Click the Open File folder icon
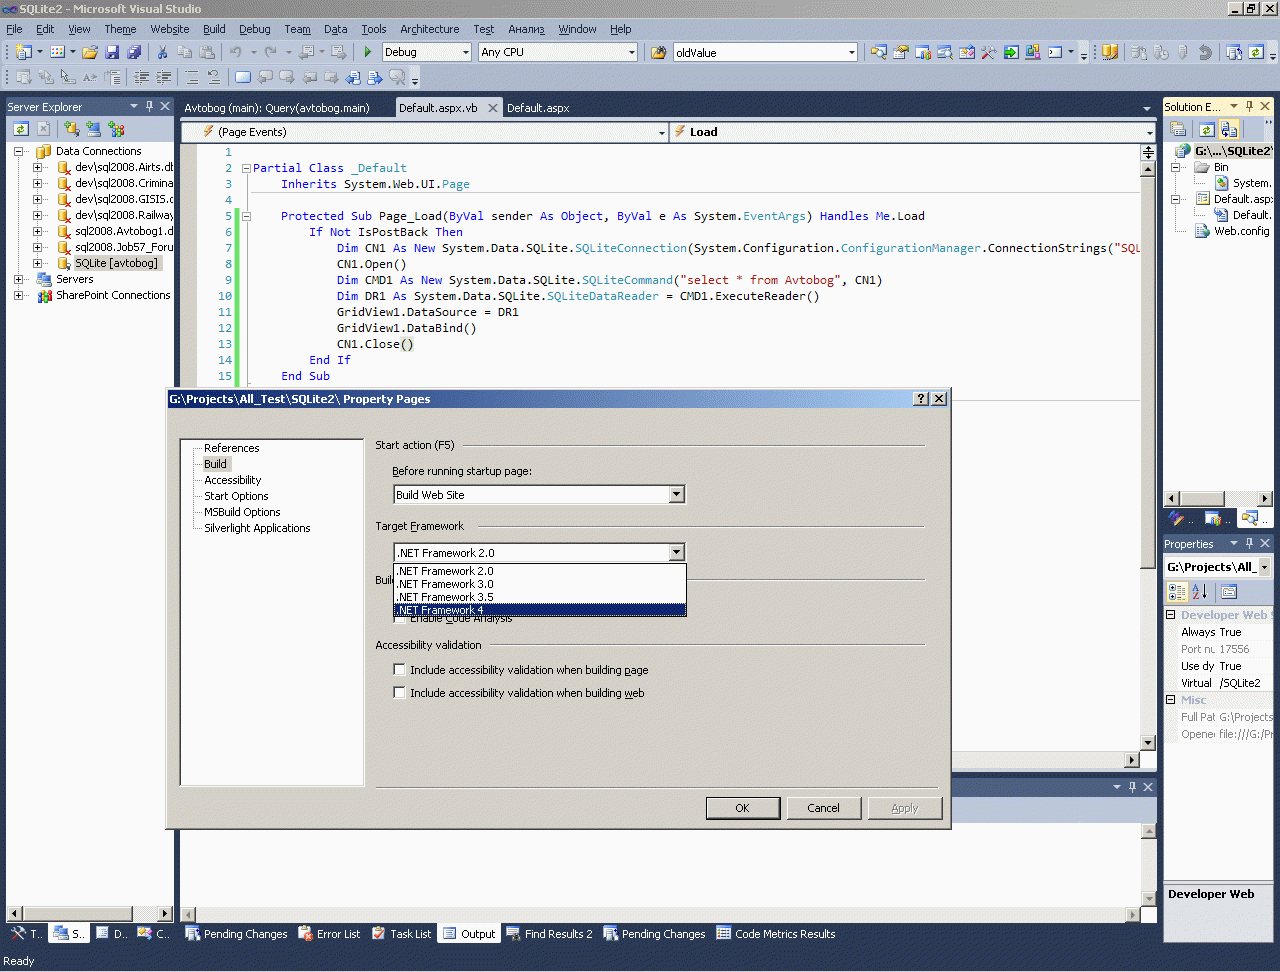1280x972 pixels. pyautogui.click(x=90, y=52)
